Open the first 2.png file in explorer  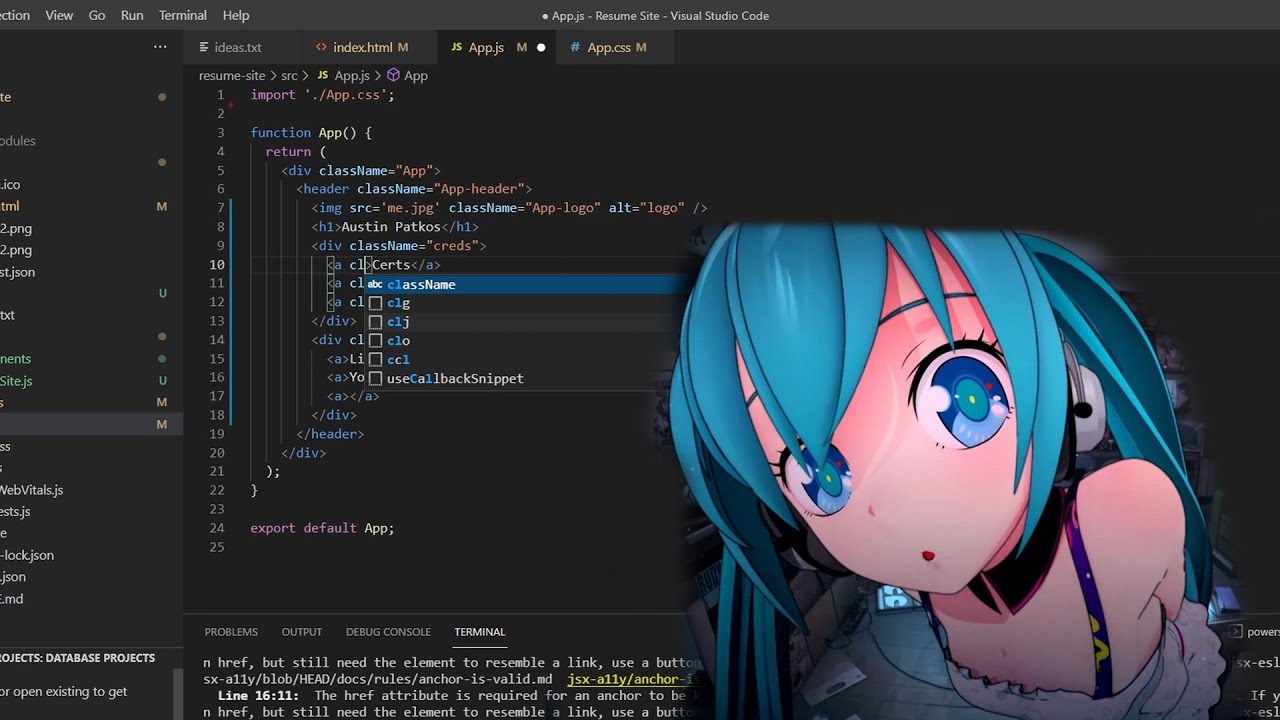click(16, 229)
